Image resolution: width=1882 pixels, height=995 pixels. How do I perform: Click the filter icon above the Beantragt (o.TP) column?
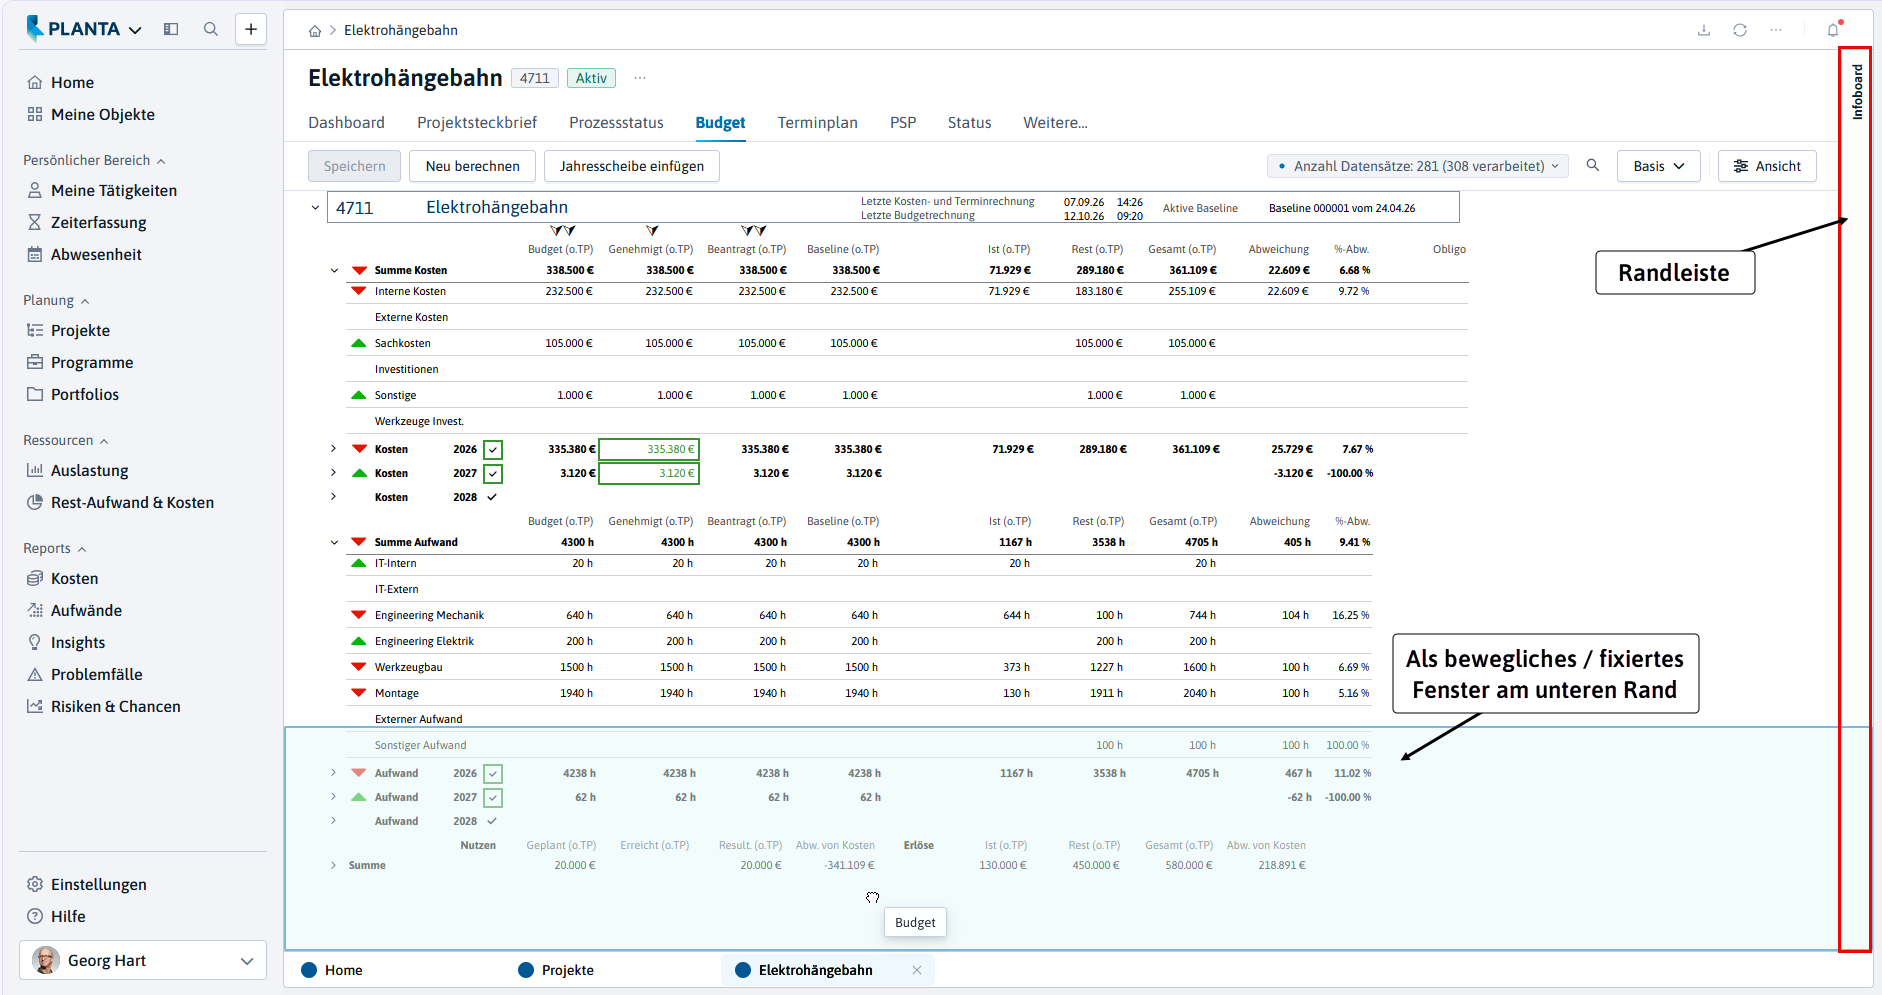tap(754, 231)
